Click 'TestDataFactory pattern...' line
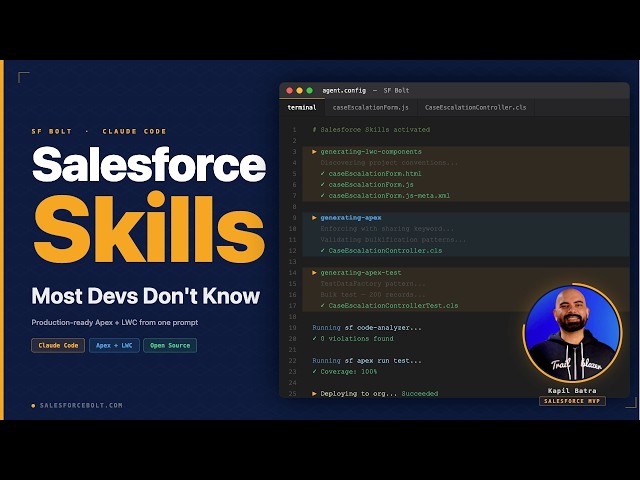 [x=373, y=284]
